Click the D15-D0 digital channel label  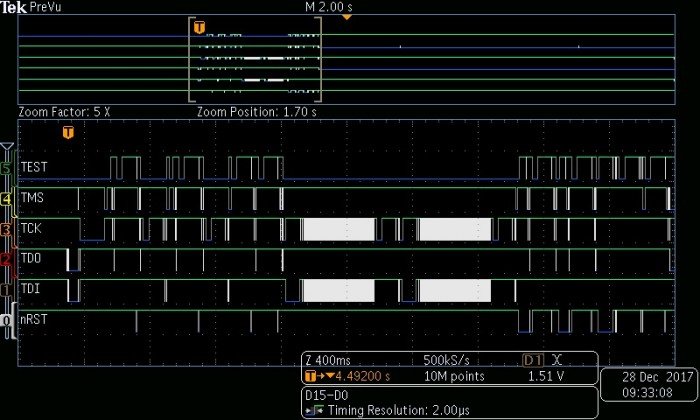(x=323, y=396)
